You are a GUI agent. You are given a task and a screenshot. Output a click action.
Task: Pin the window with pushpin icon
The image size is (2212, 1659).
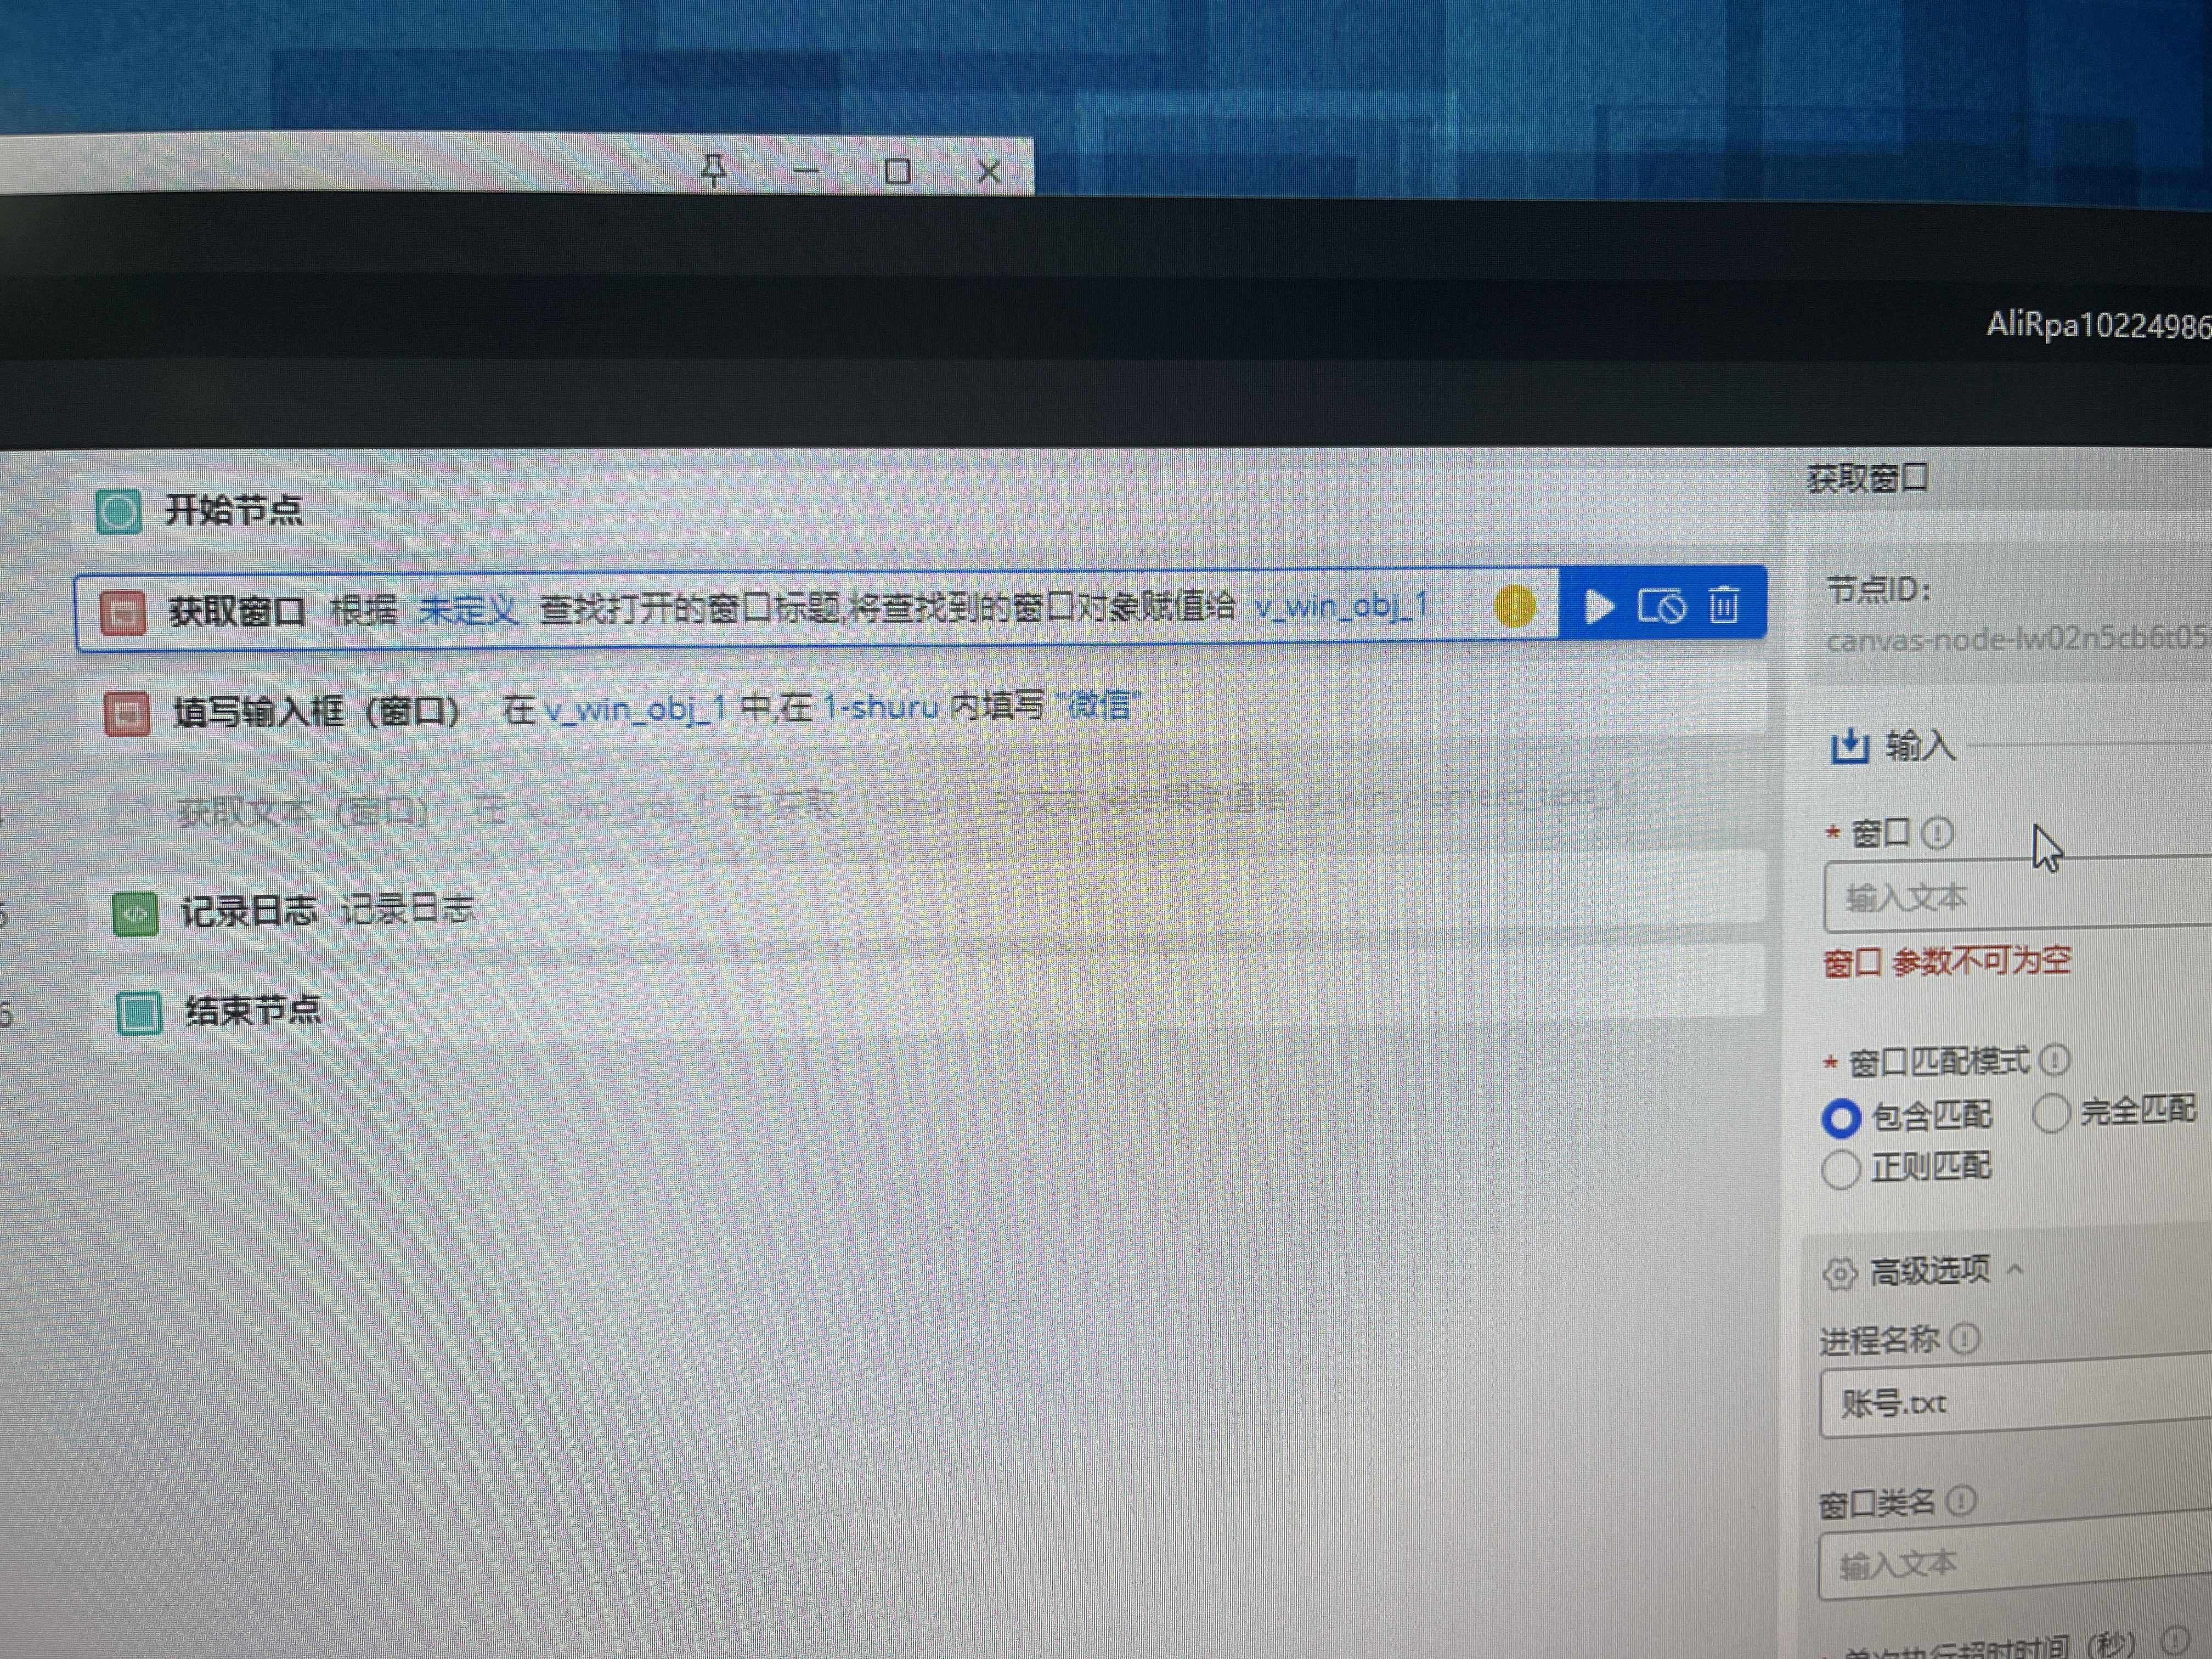713,171
